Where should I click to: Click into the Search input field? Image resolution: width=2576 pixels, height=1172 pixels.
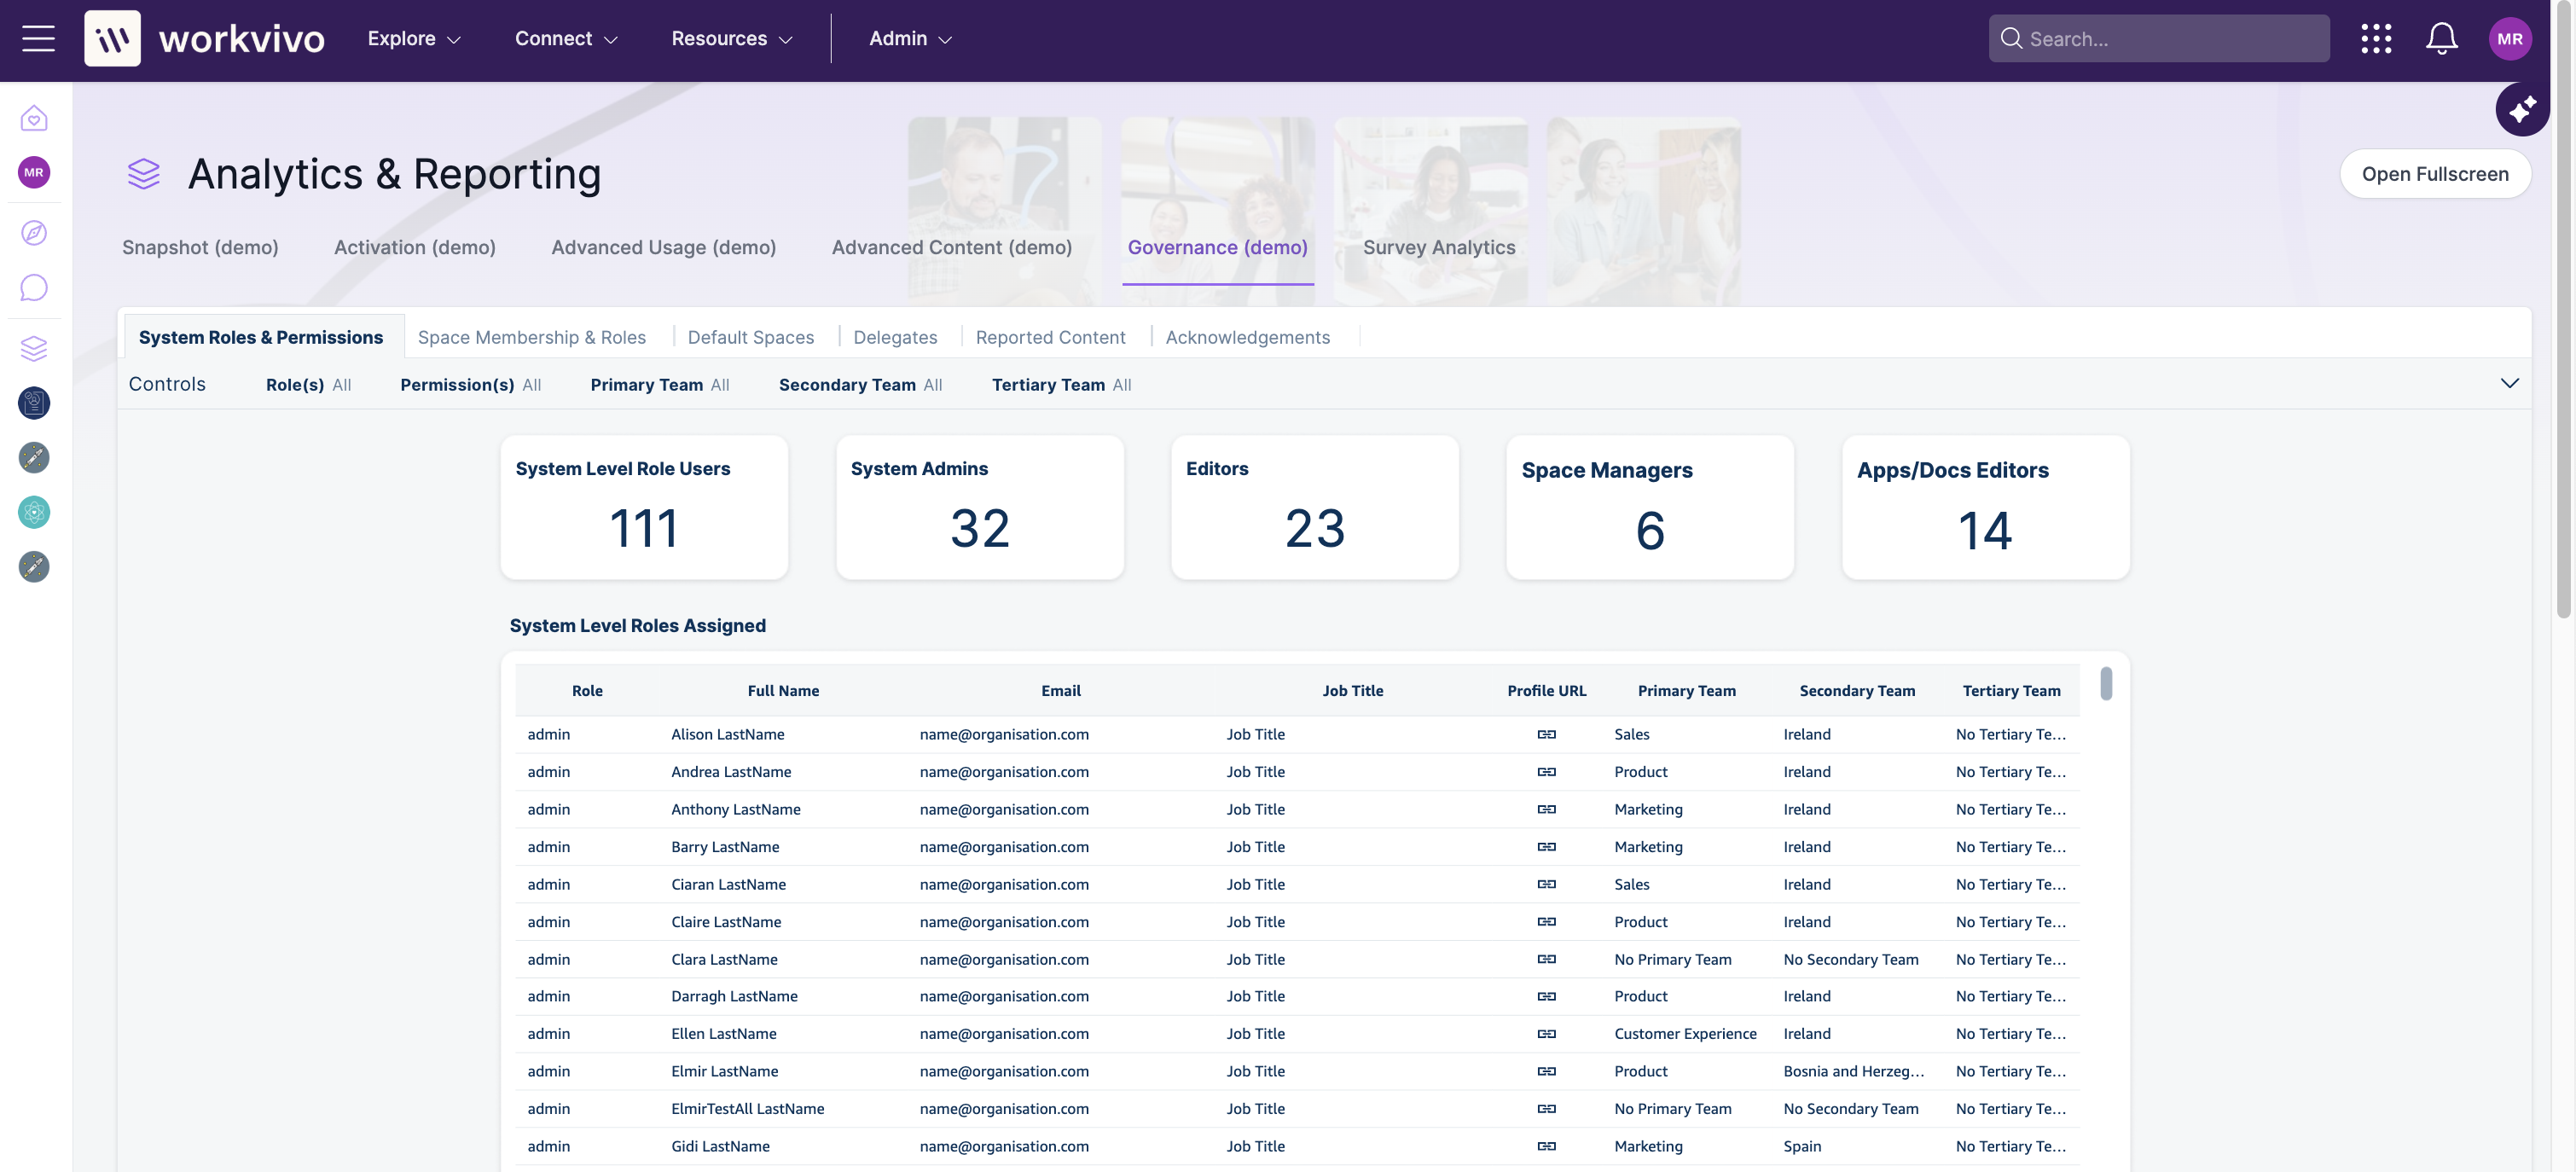point(2170,39)
